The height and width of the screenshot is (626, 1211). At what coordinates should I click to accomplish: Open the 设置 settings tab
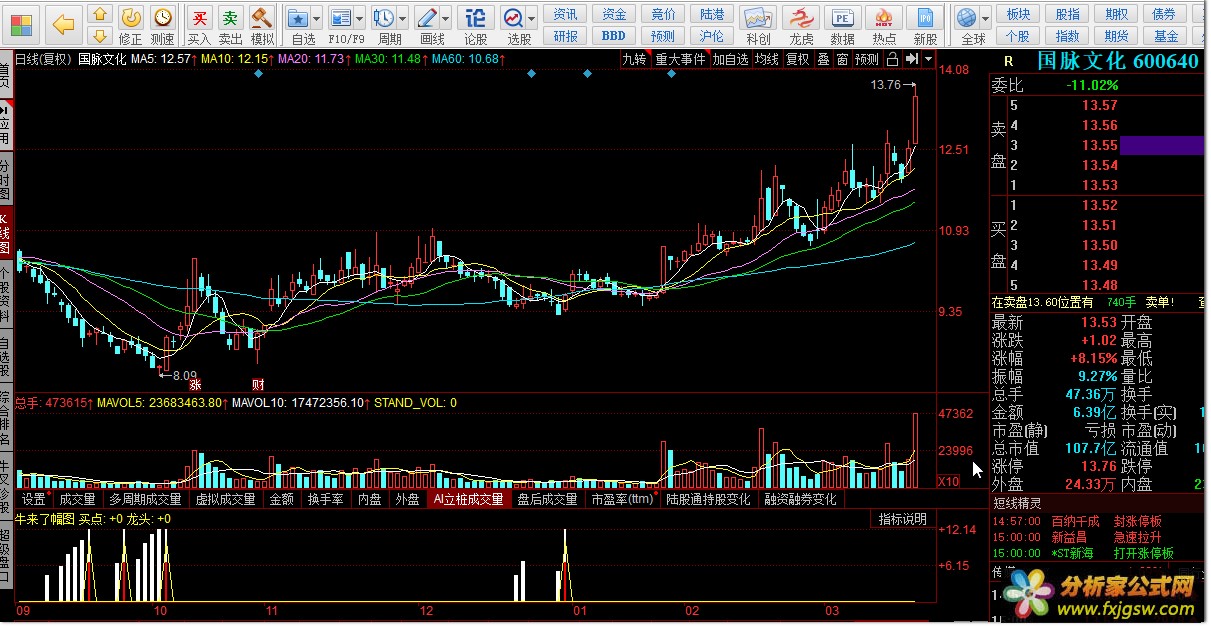pyautogui.click(x=34, y=499)
